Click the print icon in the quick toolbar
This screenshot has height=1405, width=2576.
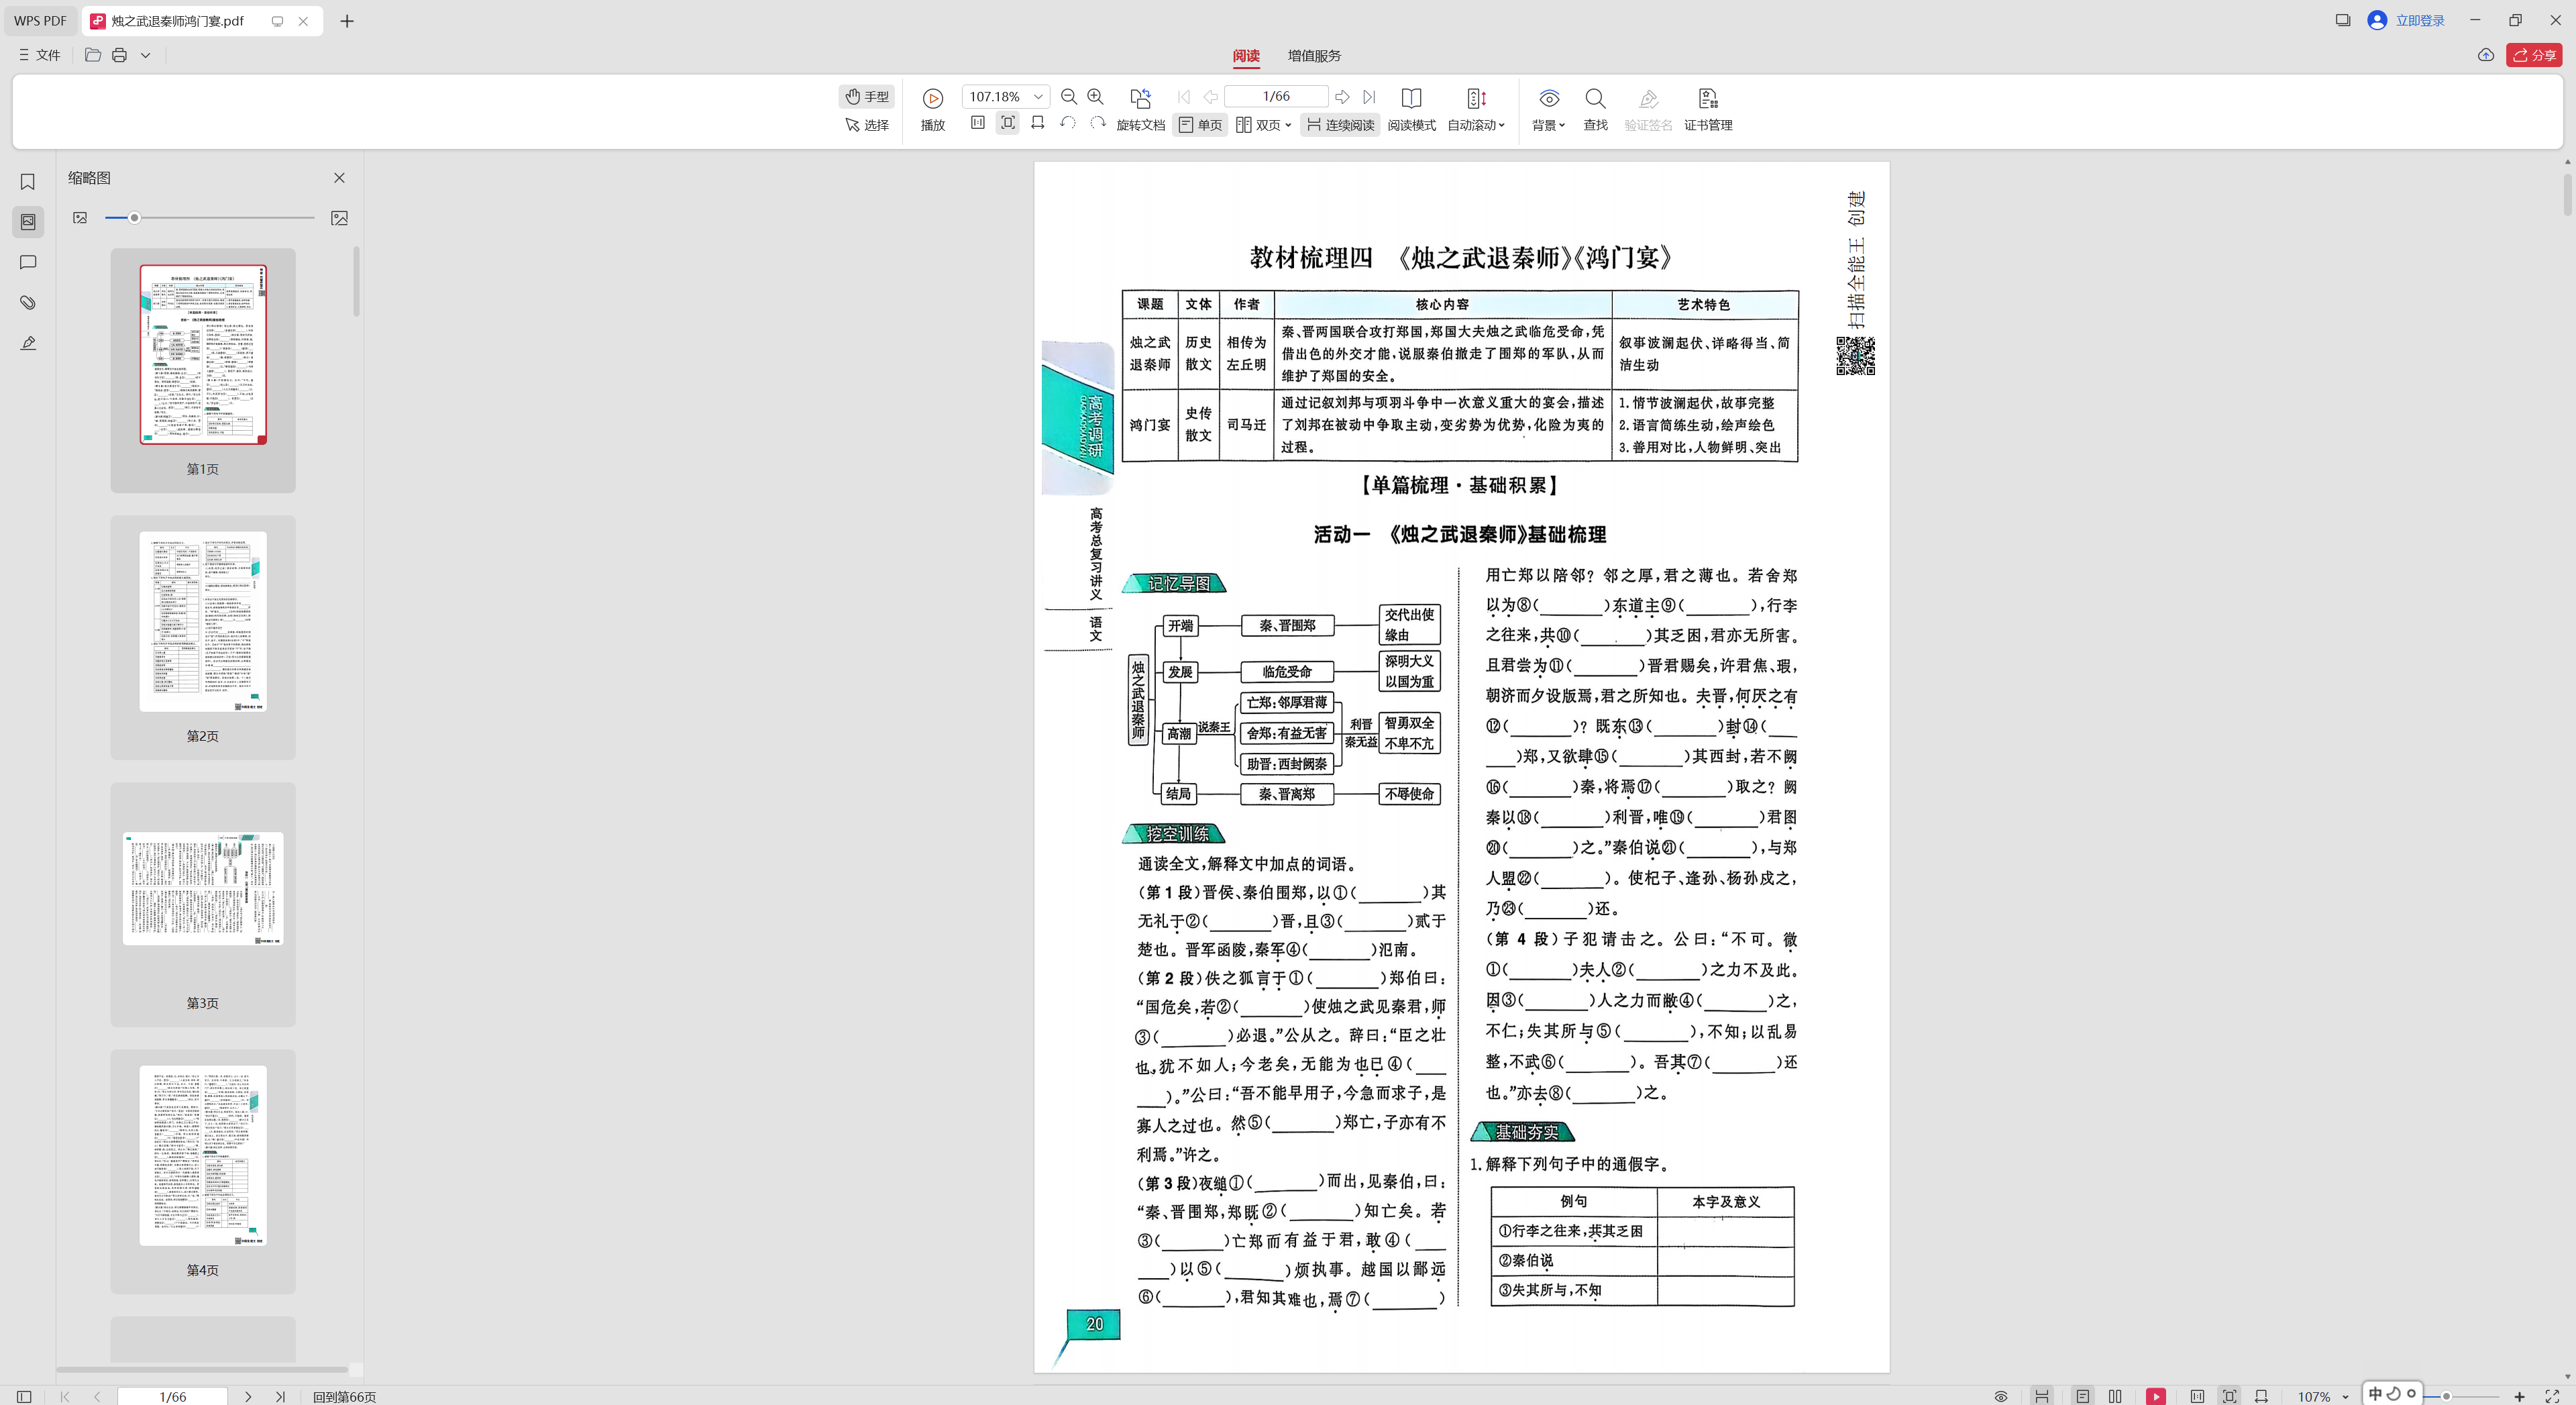pos(119,55)
